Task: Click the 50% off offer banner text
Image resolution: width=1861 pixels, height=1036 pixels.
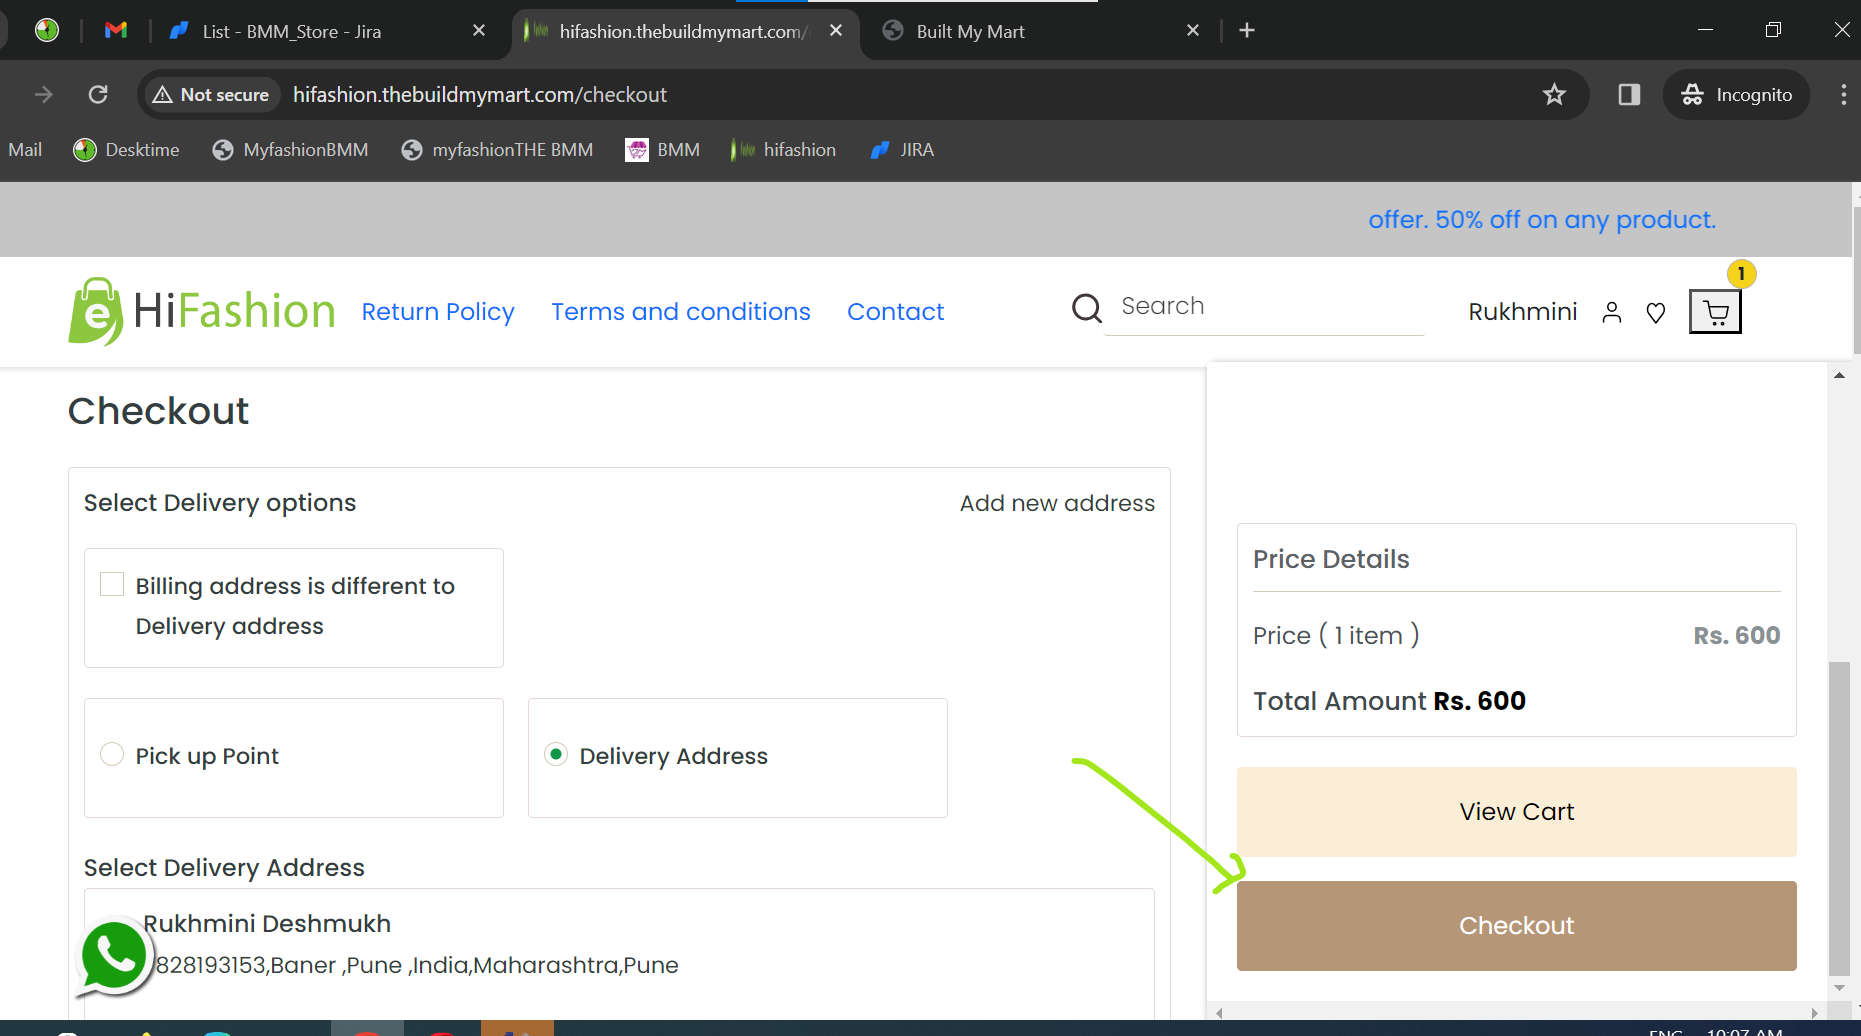Action: (1542, 220)
